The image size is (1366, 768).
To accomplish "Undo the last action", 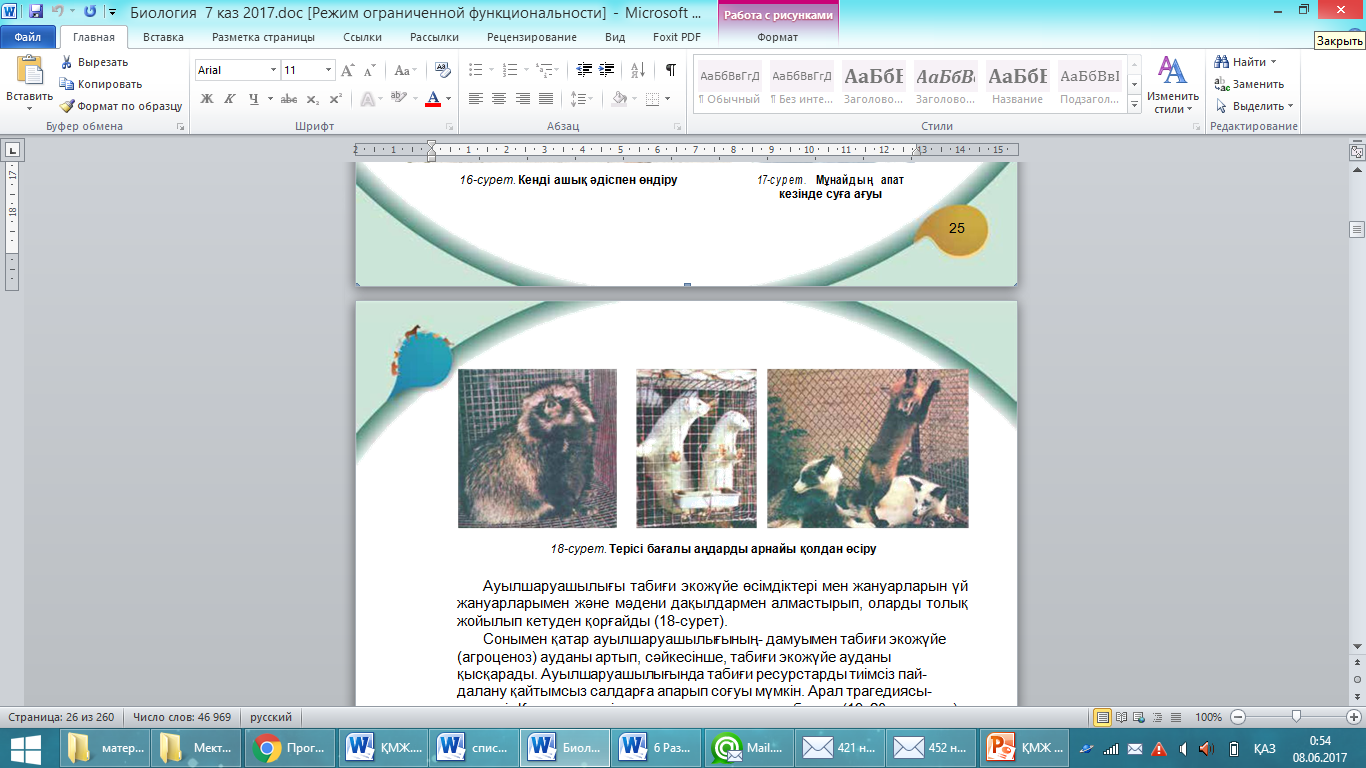I will pyautogui.click(x=57, y=12).
